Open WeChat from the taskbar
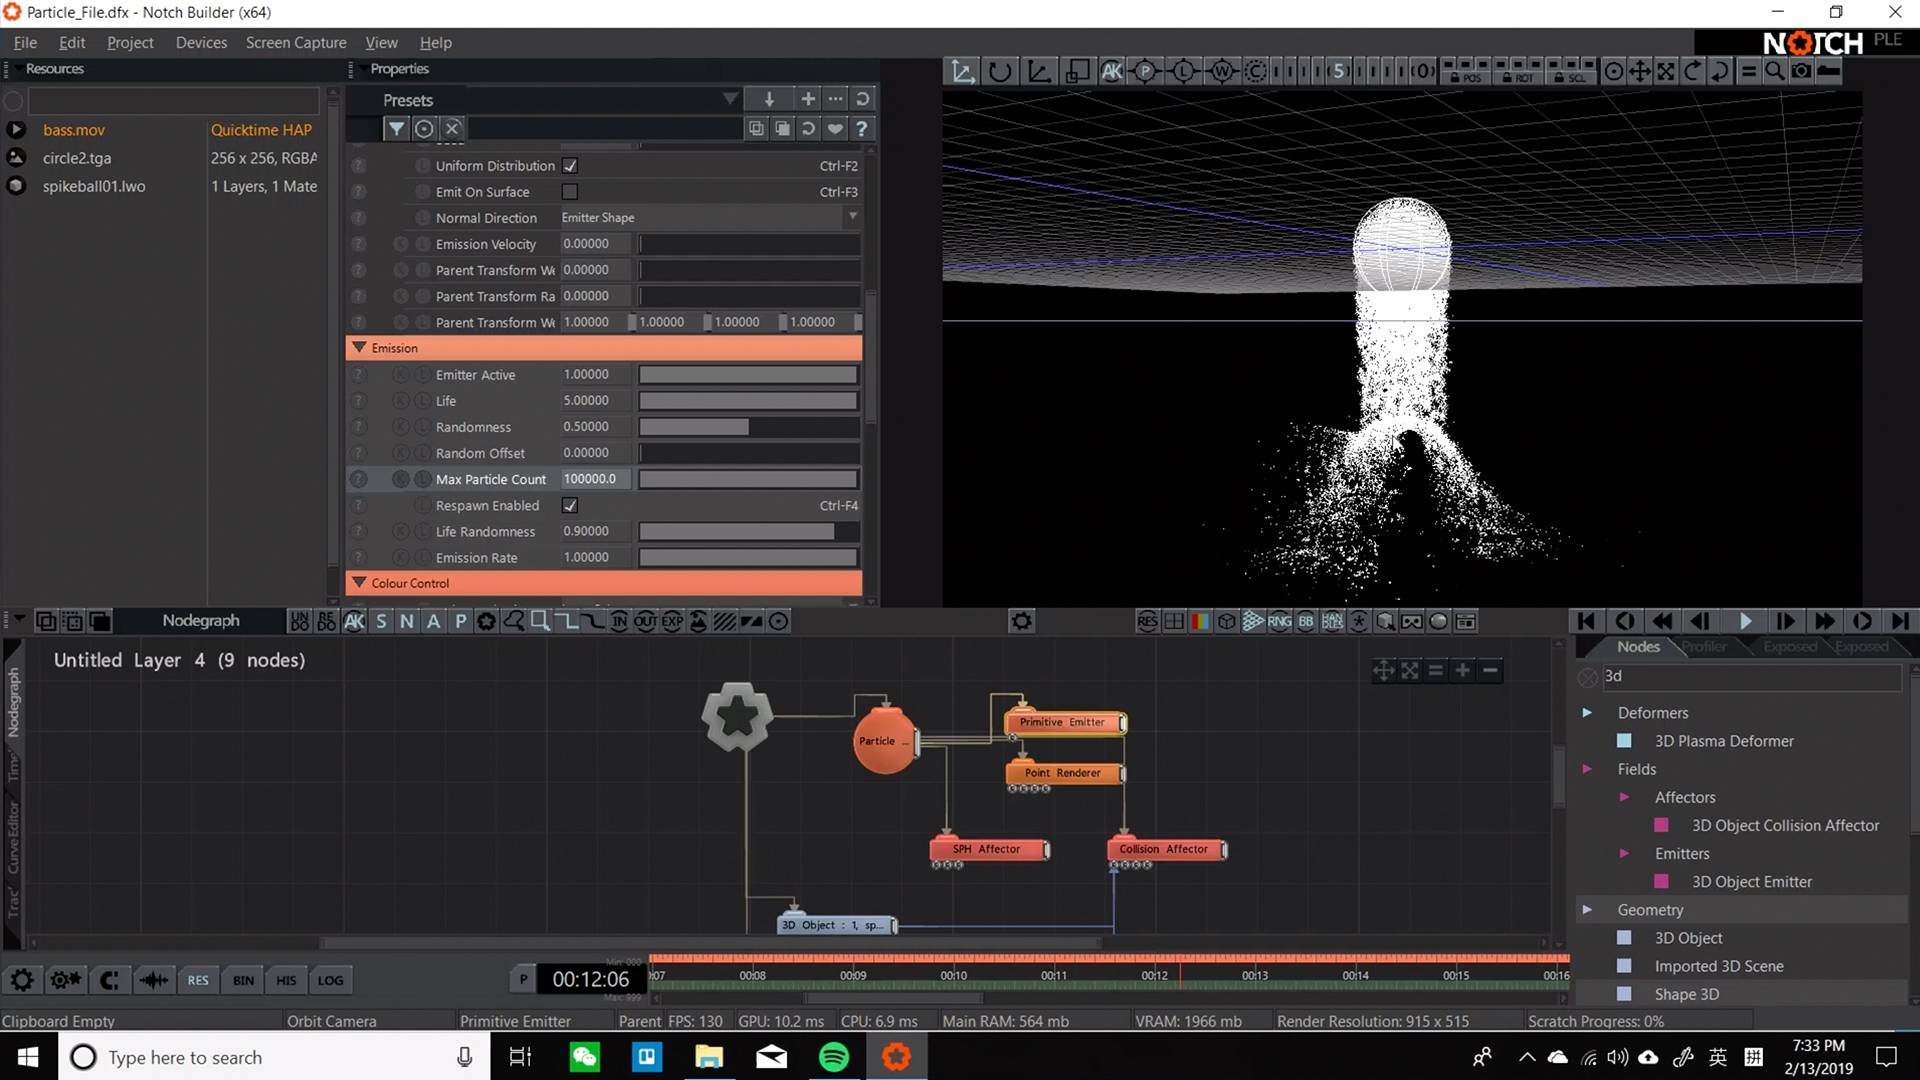This screenshot has width=1920, height=1080. (584, 1056)
